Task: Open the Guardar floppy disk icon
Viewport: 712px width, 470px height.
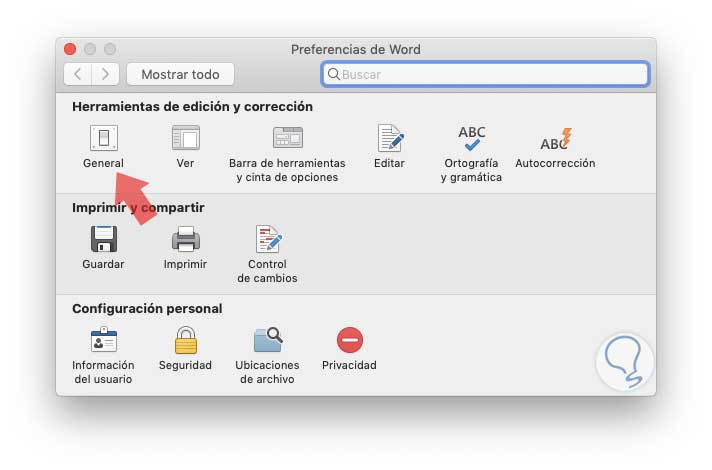Action: (104, 239)
